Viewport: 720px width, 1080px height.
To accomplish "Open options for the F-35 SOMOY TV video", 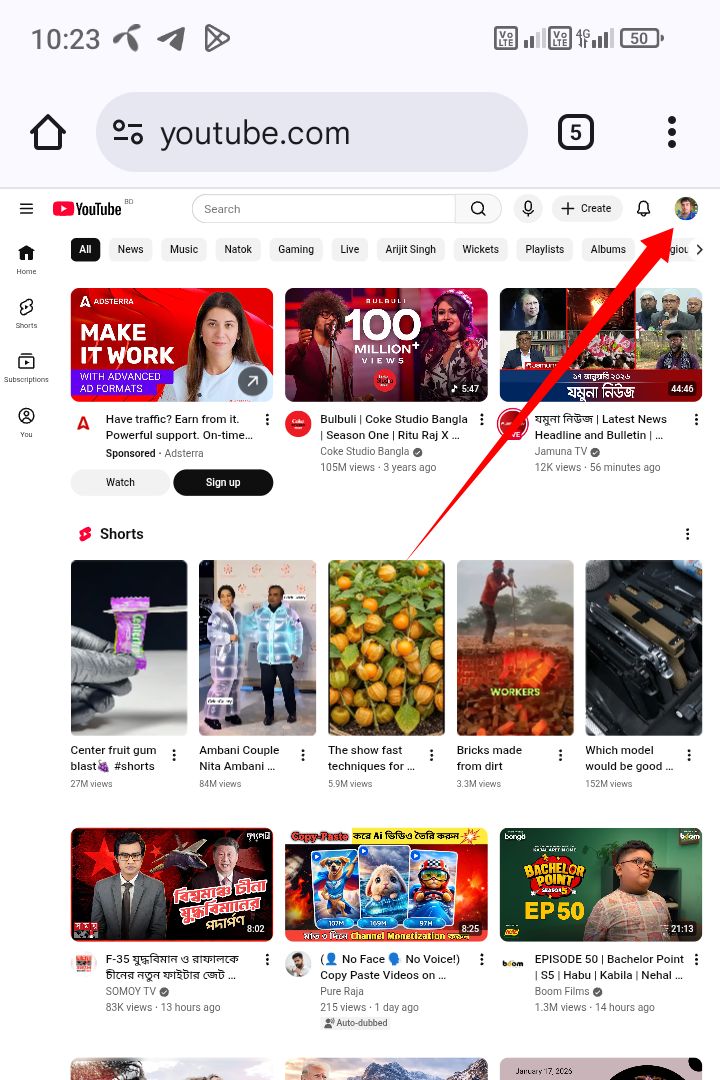I will coord(267,959).
